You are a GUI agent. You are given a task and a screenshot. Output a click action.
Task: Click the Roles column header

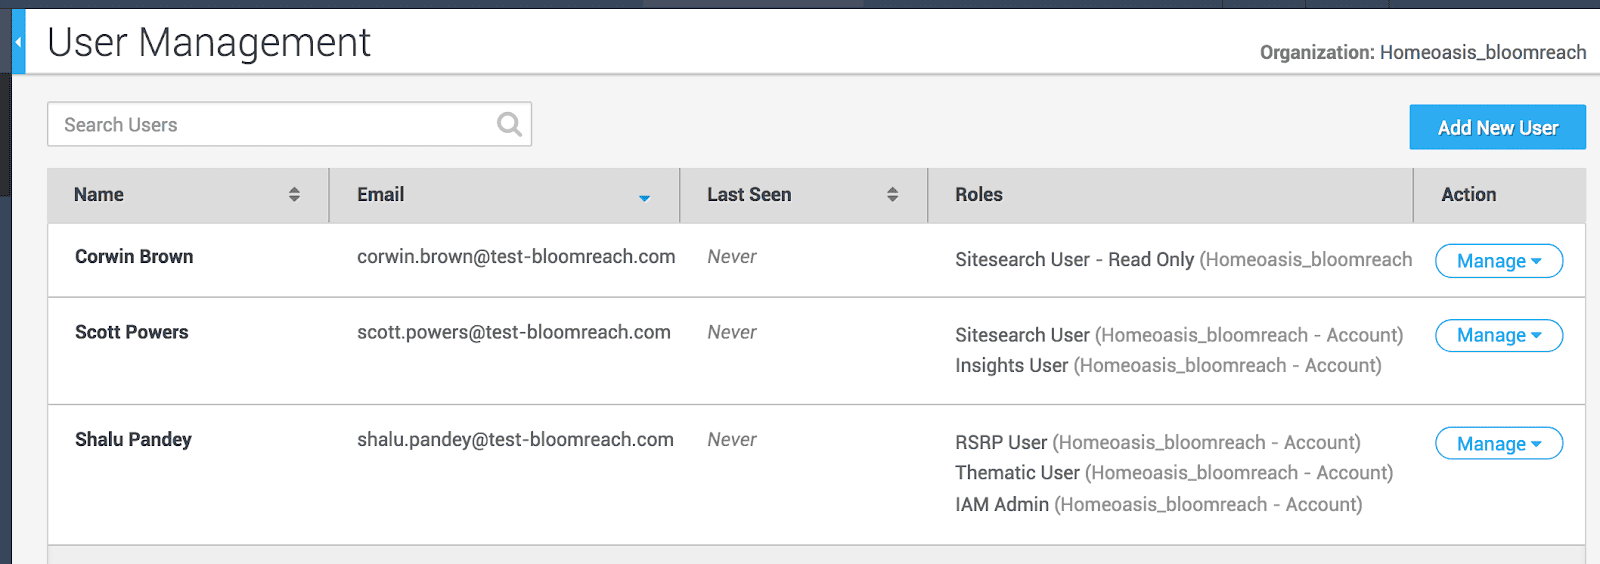978,195
